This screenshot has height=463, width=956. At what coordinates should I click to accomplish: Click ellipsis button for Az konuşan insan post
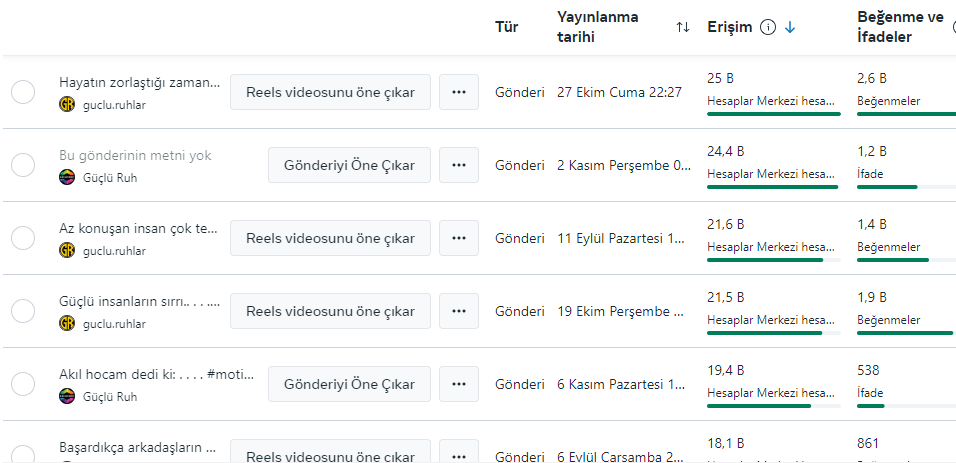coord(458,238)
